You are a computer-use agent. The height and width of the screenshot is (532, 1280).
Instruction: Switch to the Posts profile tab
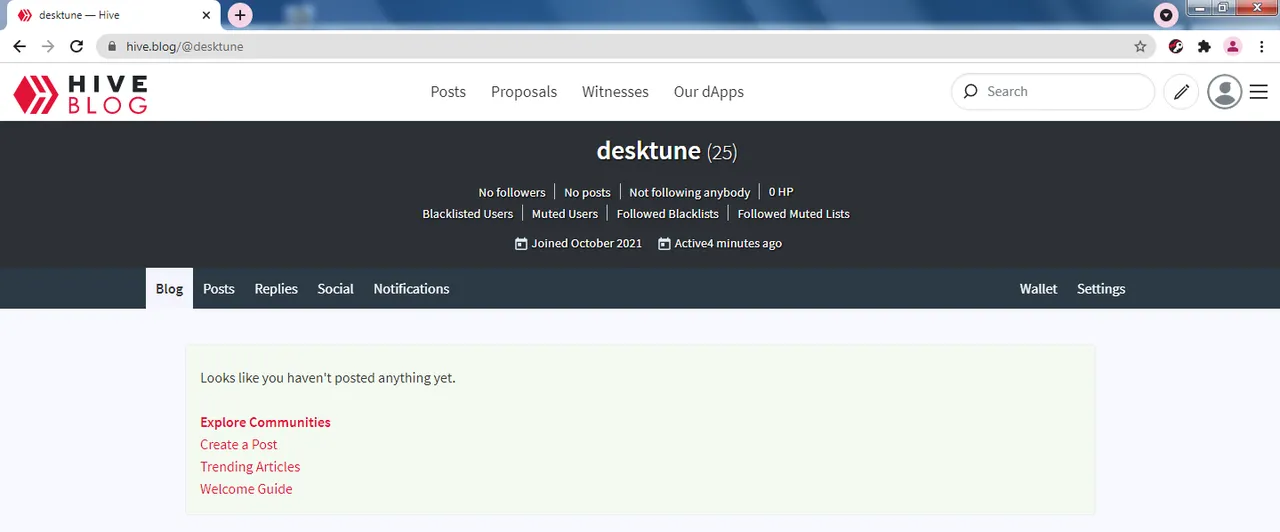(x=219, y=288)
